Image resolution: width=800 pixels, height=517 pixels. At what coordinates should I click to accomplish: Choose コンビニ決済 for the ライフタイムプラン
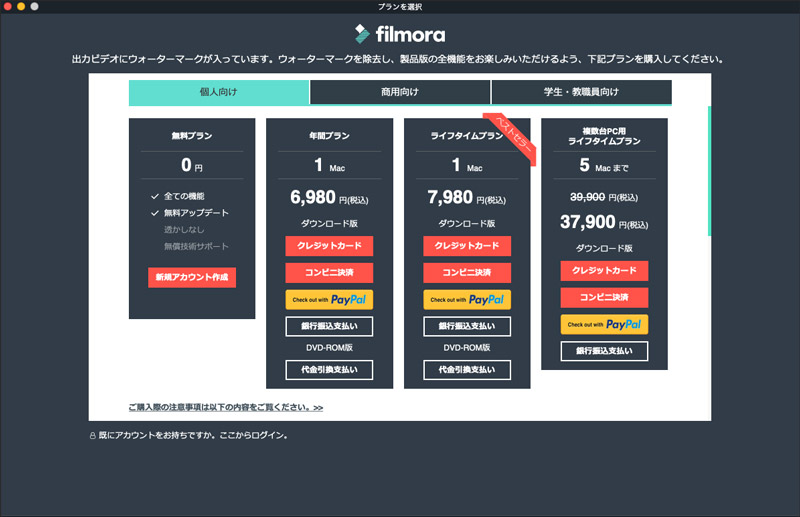(x=467, y=273)
